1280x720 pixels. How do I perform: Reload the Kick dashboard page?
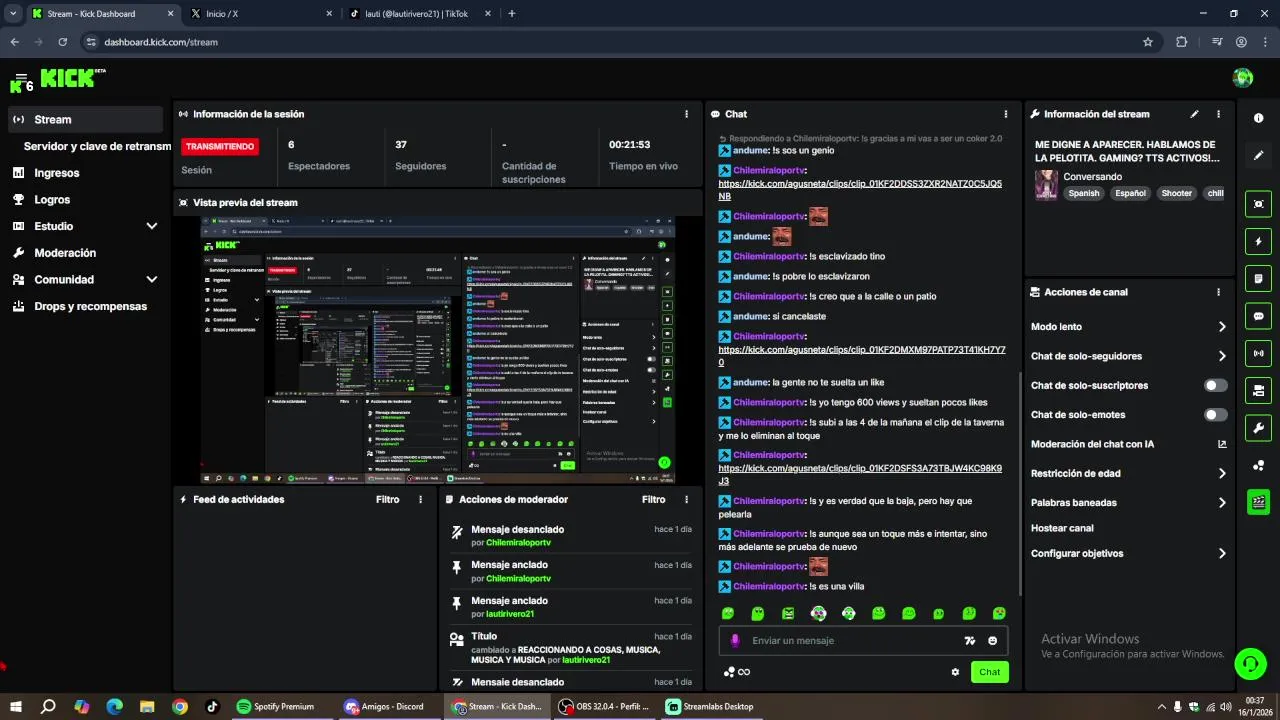pyautogui.click(x=63, y=42)
